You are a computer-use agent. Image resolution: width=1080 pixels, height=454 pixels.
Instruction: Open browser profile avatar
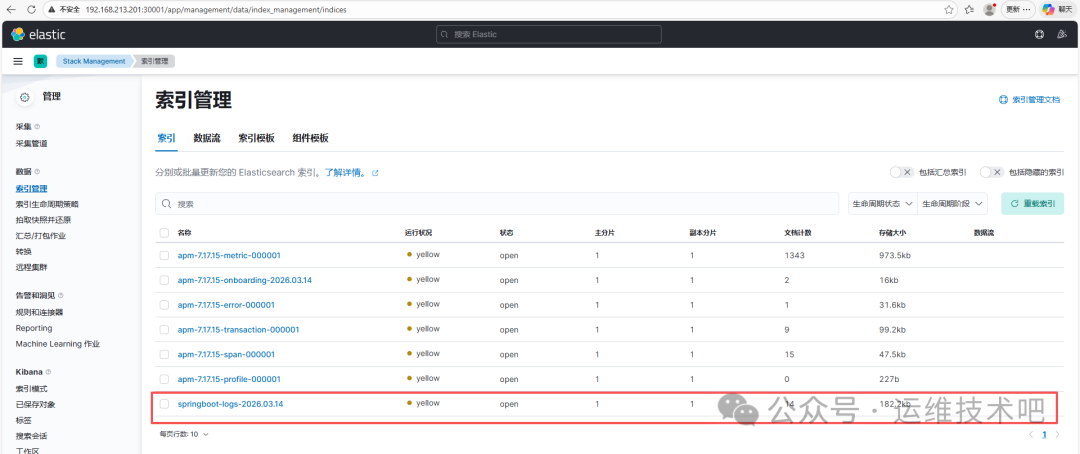tap(989, 10)
